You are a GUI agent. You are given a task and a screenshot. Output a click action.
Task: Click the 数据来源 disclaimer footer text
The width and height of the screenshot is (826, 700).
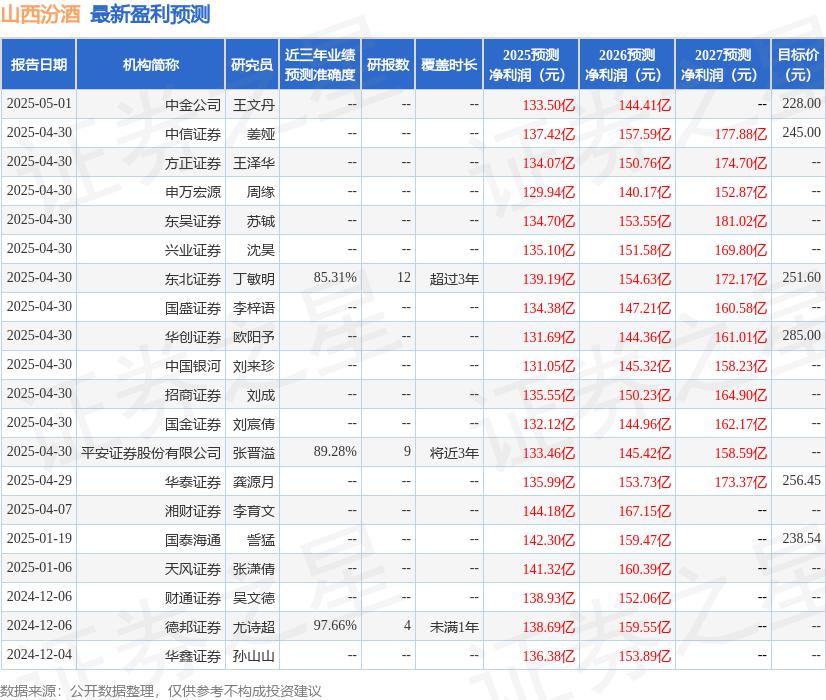(x=161, y=690)
